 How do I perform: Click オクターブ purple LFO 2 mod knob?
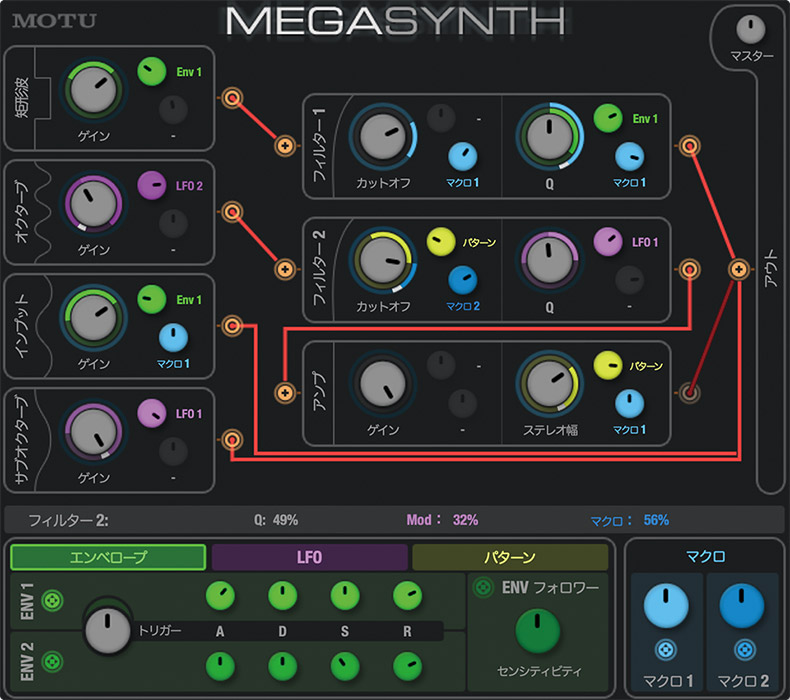pyautogui.click(x=152, y=185)
